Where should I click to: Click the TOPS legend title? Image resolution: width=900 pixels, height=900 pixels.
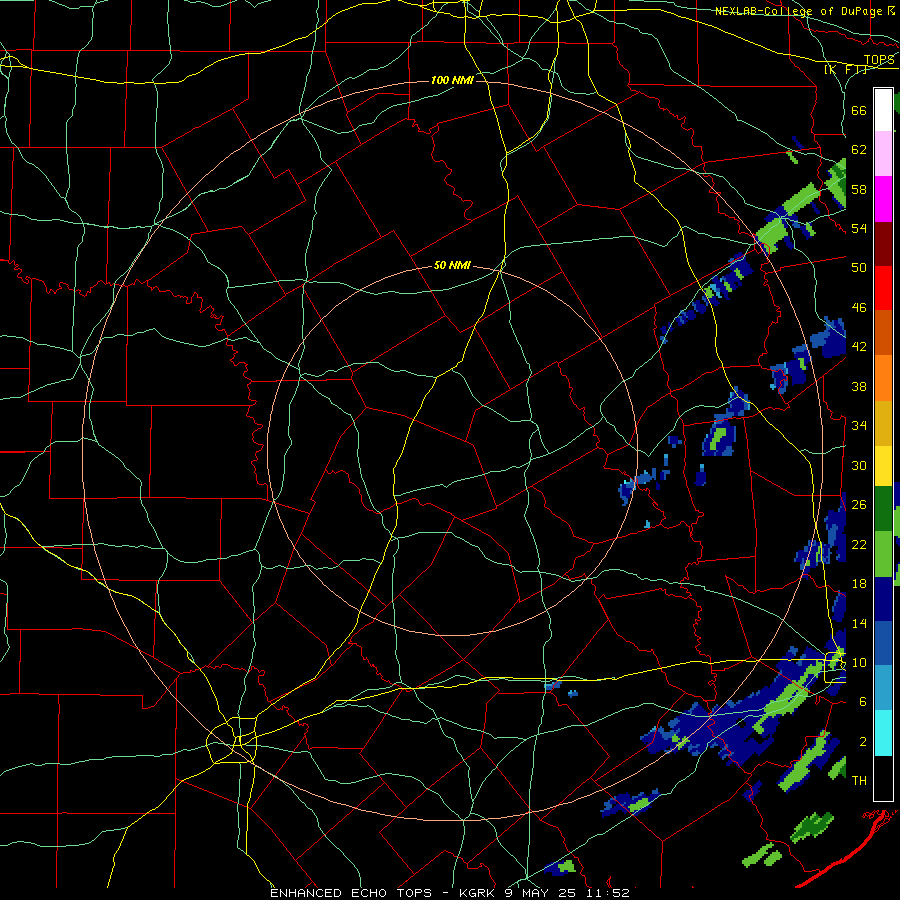pos(879,60)
